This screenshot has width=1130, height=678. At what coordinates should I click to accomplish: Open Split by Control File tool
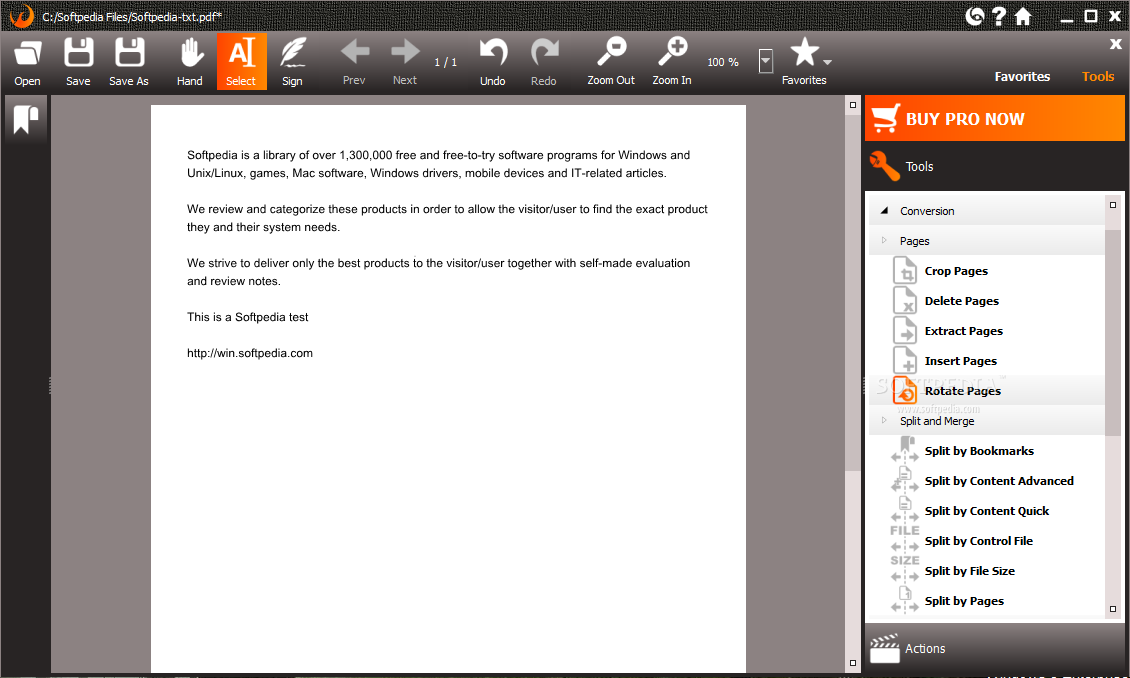[986, 541]
